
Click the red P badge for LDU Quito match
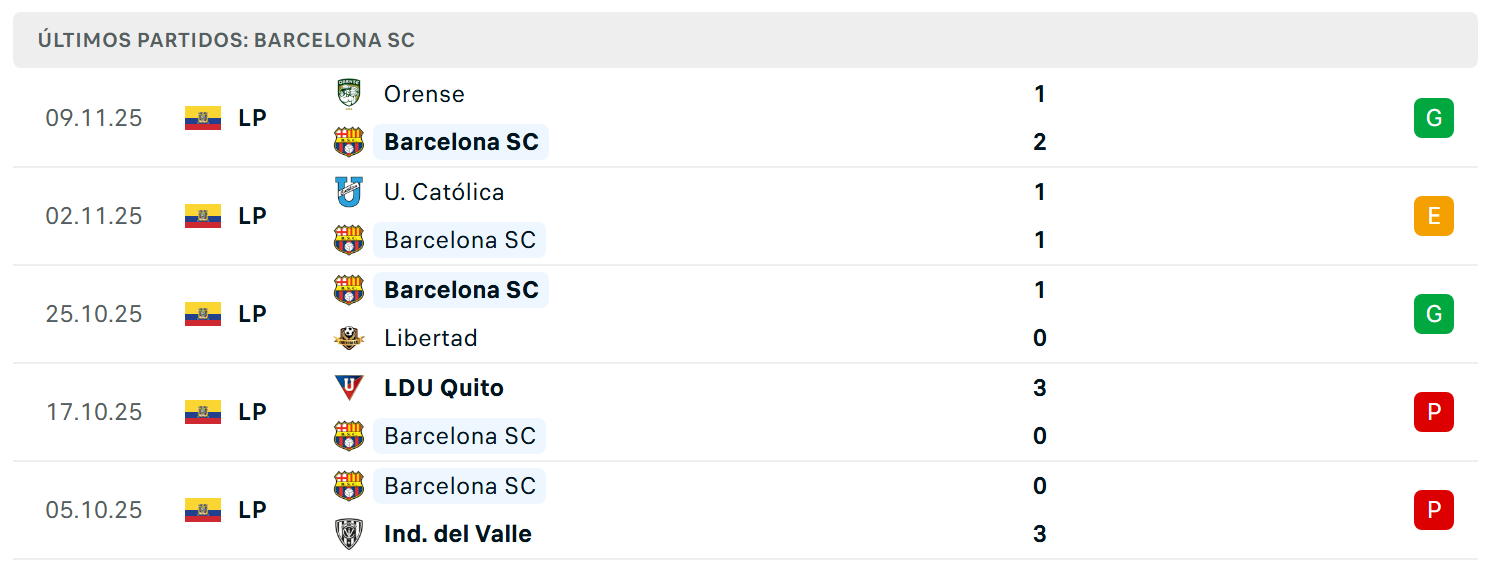click(x=1433, y=412)
